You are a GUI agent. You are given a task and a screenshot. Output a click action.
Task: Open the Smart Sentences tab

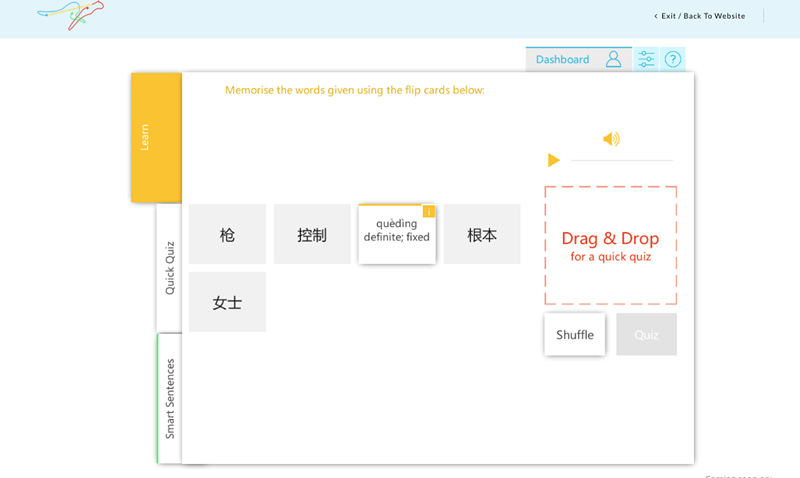[169, 398]
